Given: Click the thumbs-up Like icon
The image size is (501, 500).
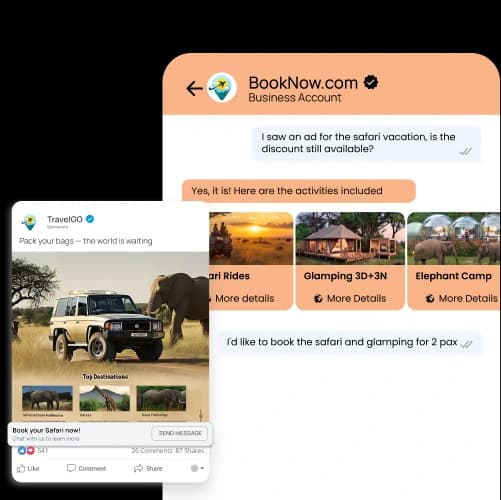Looking at the screenshot, I should coord(21,468).
